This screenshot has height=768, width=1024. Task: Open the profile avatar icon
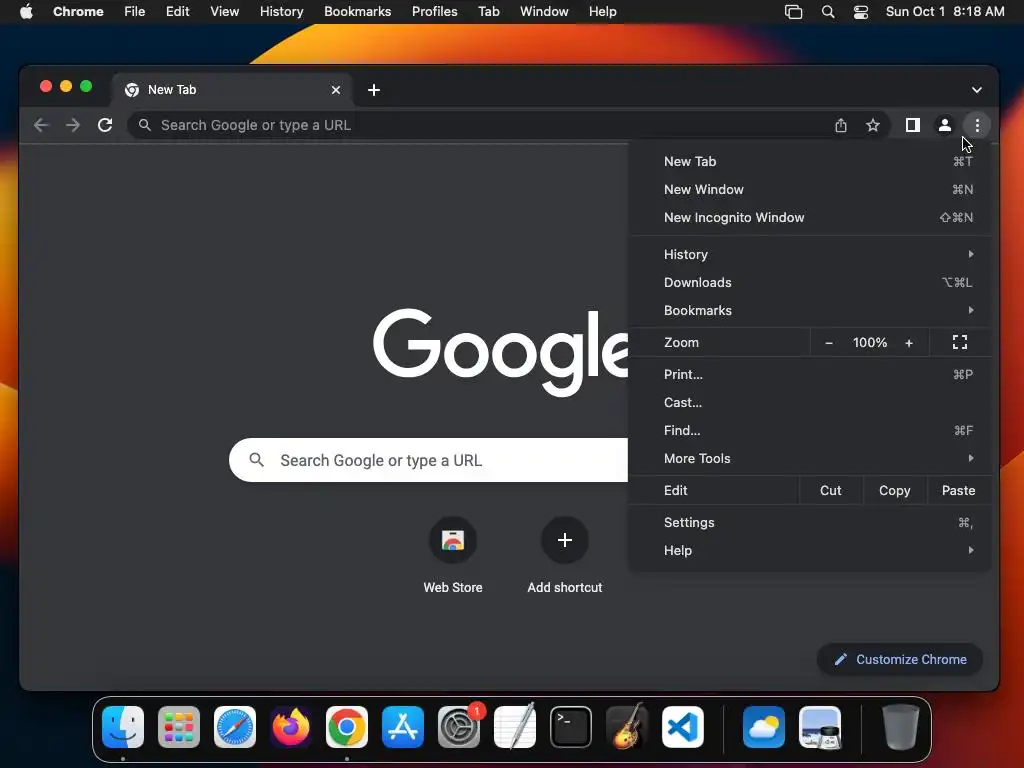[944, 125]
